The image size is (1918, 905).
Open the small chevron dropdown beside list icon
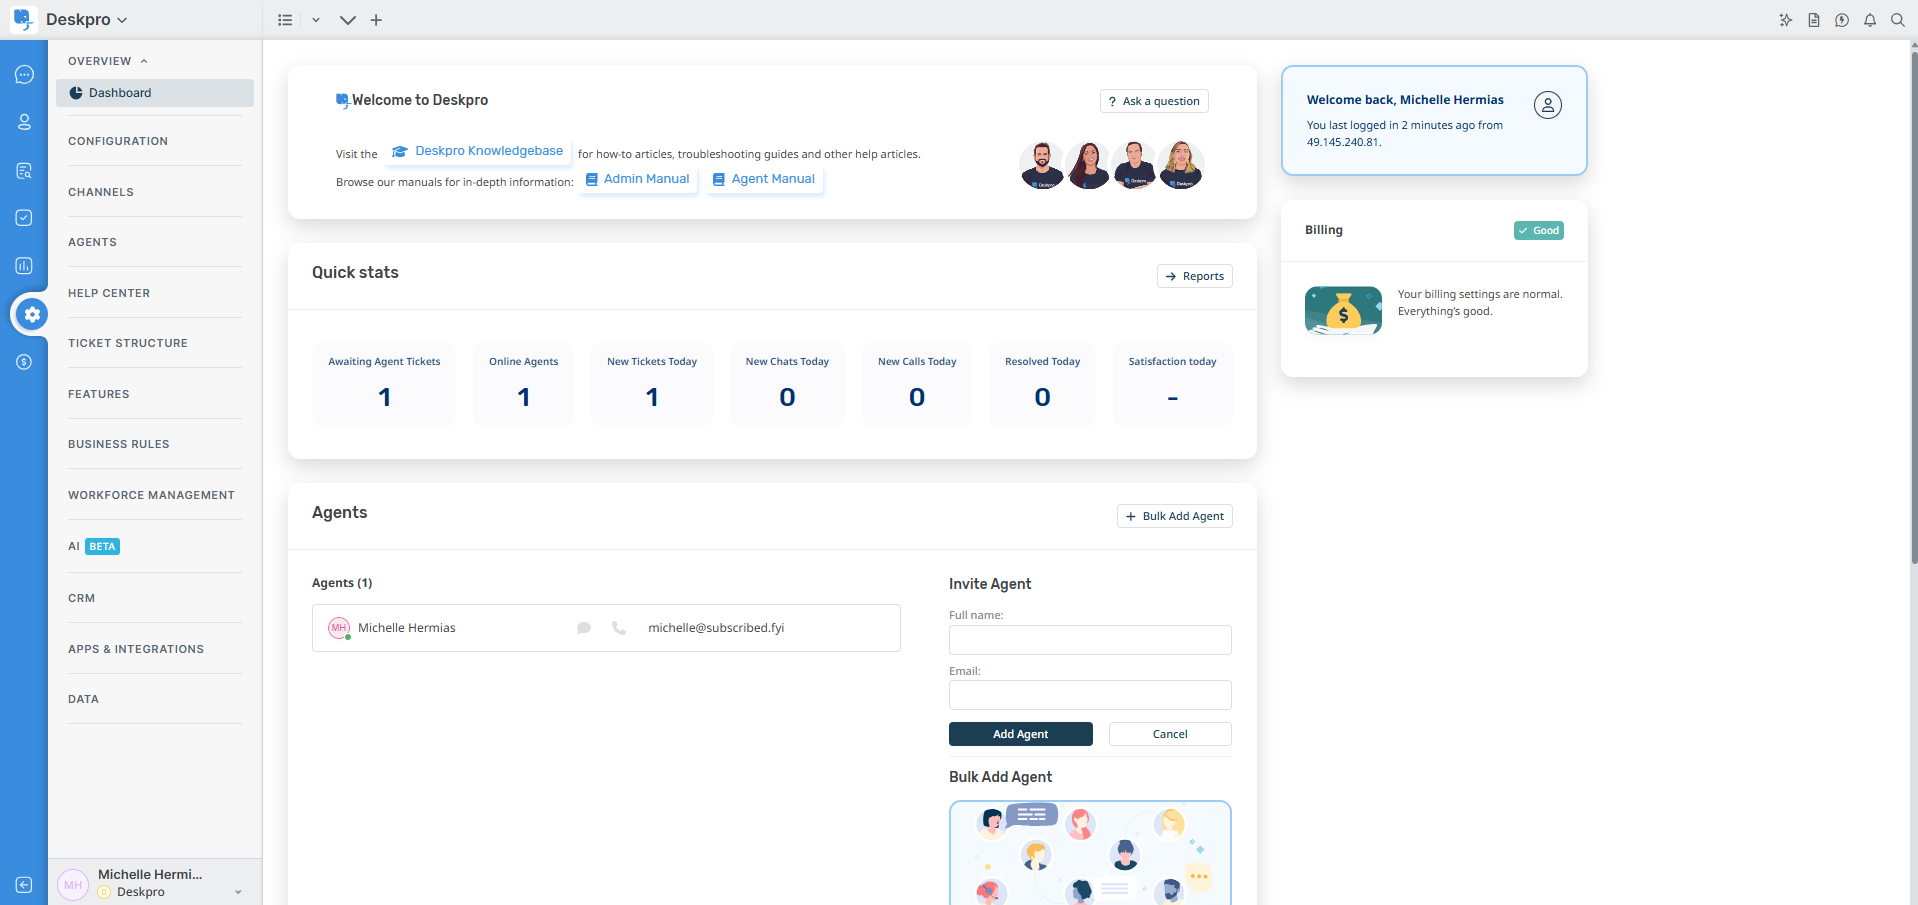click(x=316, y=20)
